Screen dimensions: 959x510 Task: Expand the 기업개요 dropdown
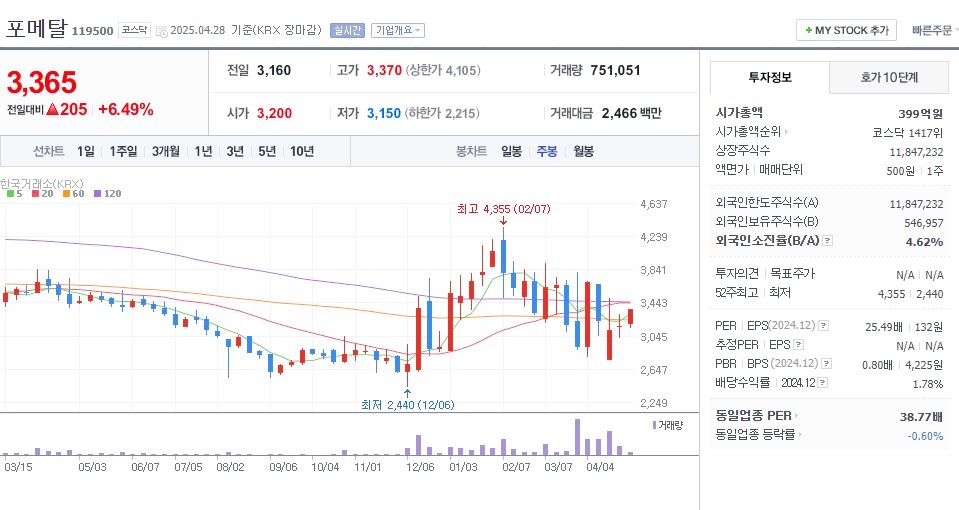pyautogui.click(x=398, y=30)
